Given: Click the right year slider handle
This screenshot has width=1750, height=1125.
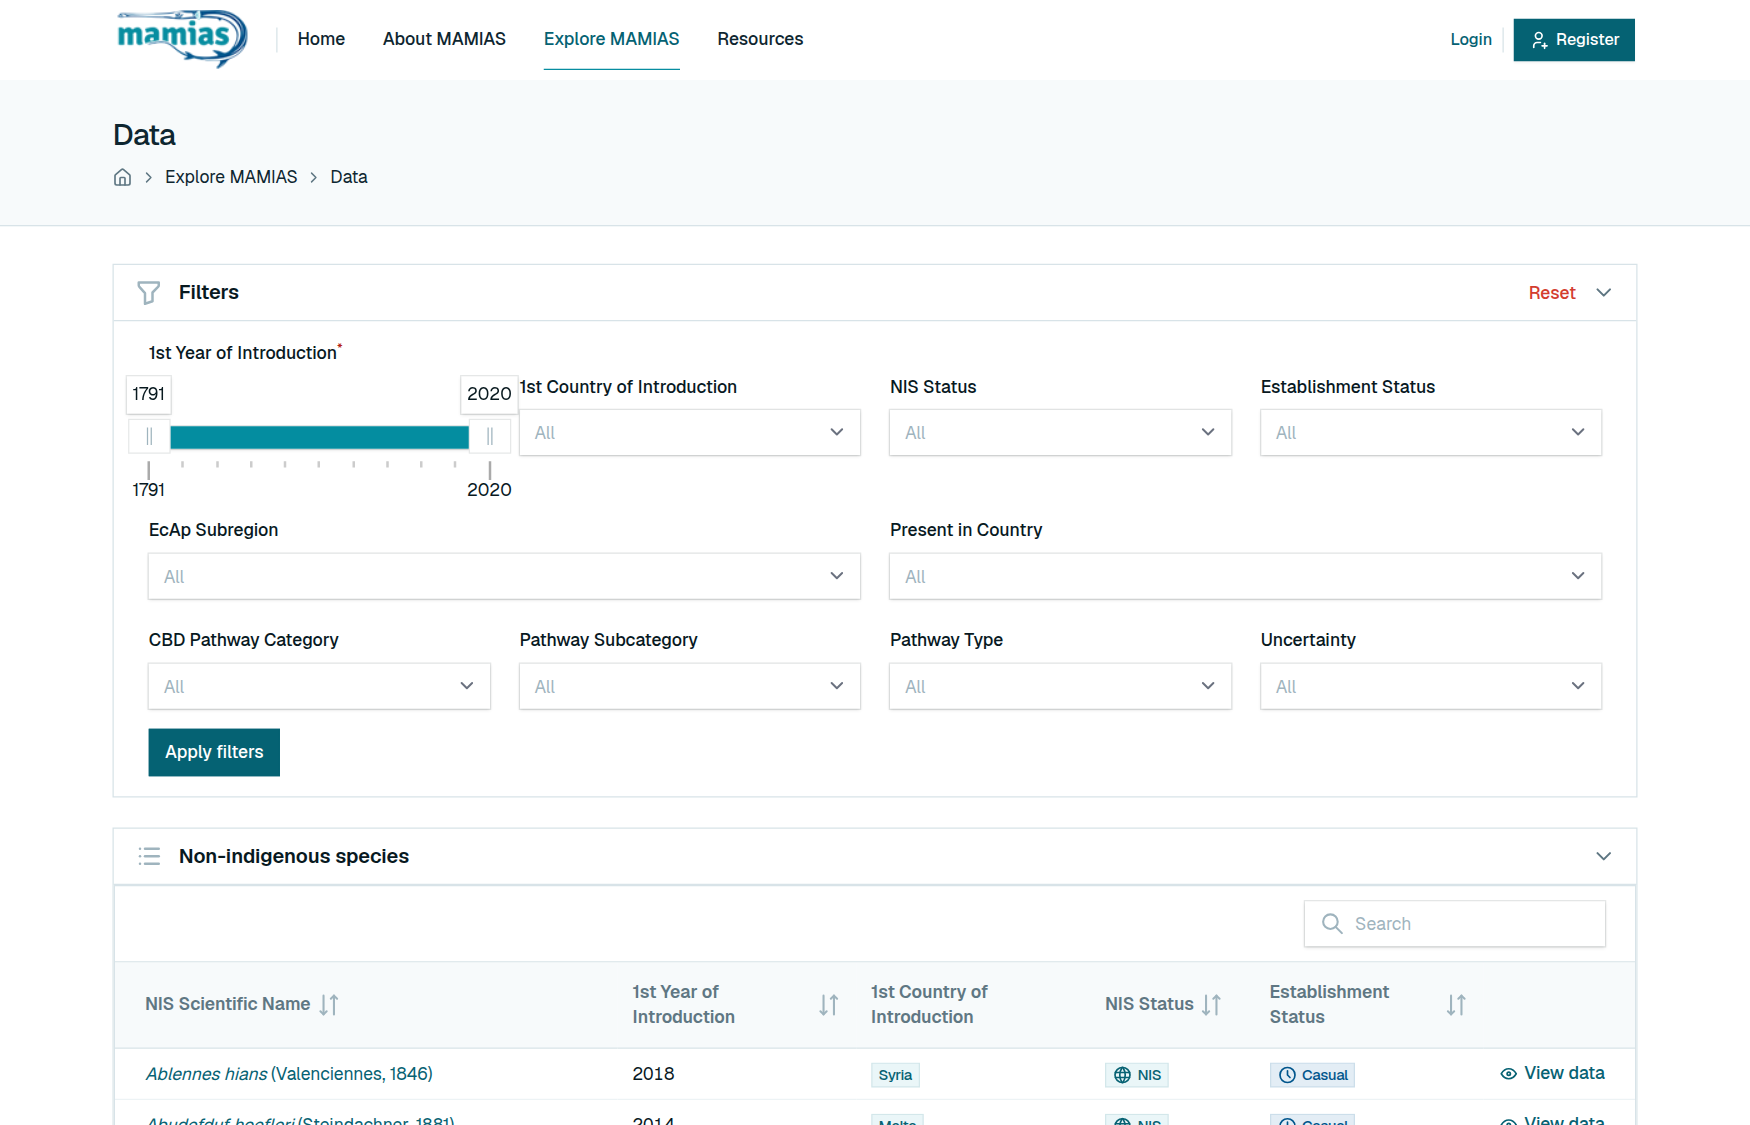Looking at the screenshot, I should pos(490,437).
